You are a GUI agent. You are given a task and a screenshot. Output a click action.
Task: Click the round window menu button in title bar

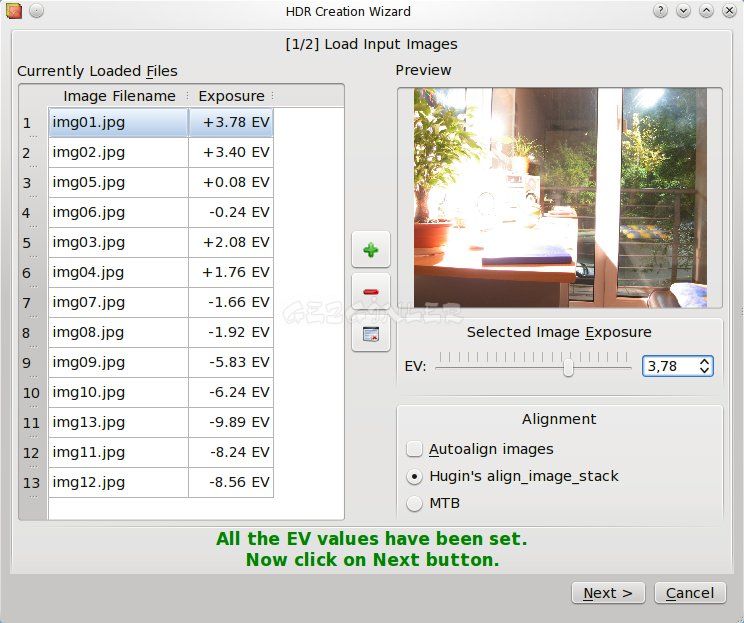coord(36,10)
